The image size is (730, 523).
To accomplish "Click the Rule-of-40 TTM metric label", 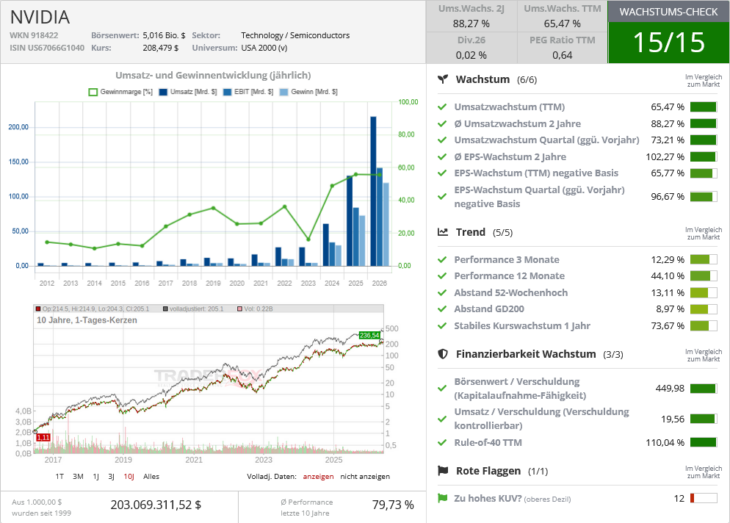I will [488, 443].
